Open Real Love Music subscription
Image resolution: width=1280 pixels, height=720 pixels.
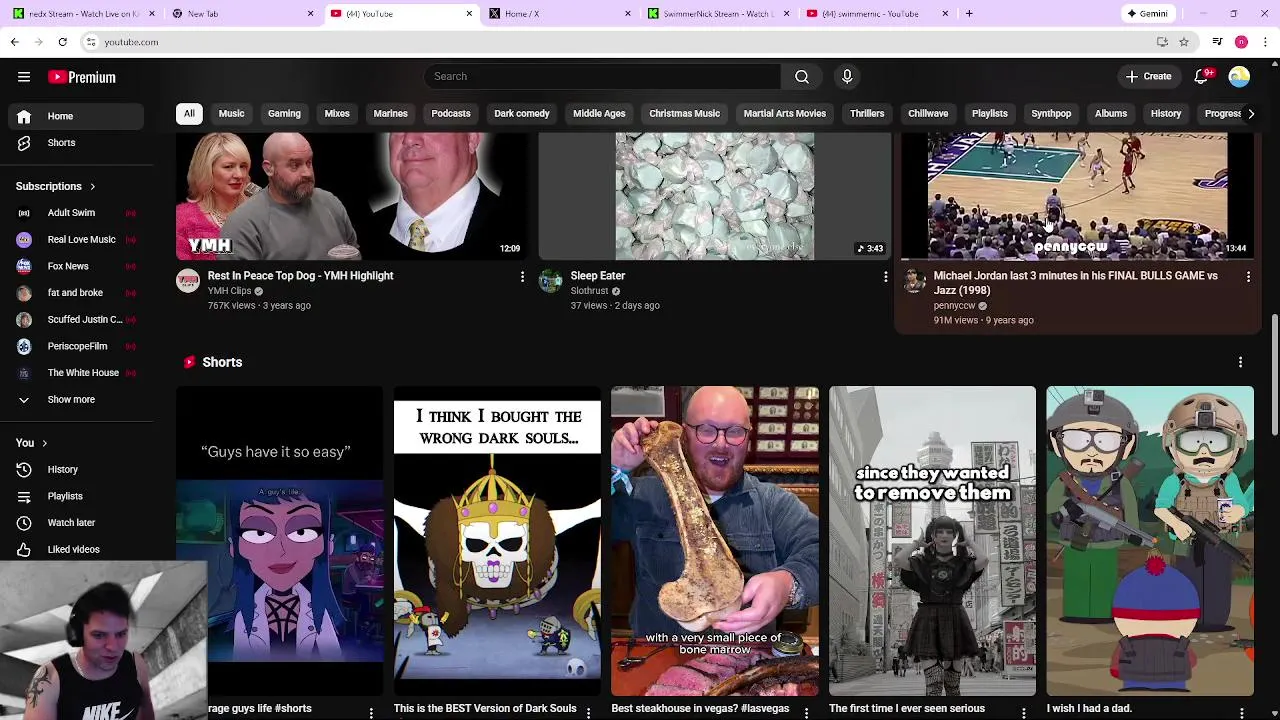[x=76, y=240]
